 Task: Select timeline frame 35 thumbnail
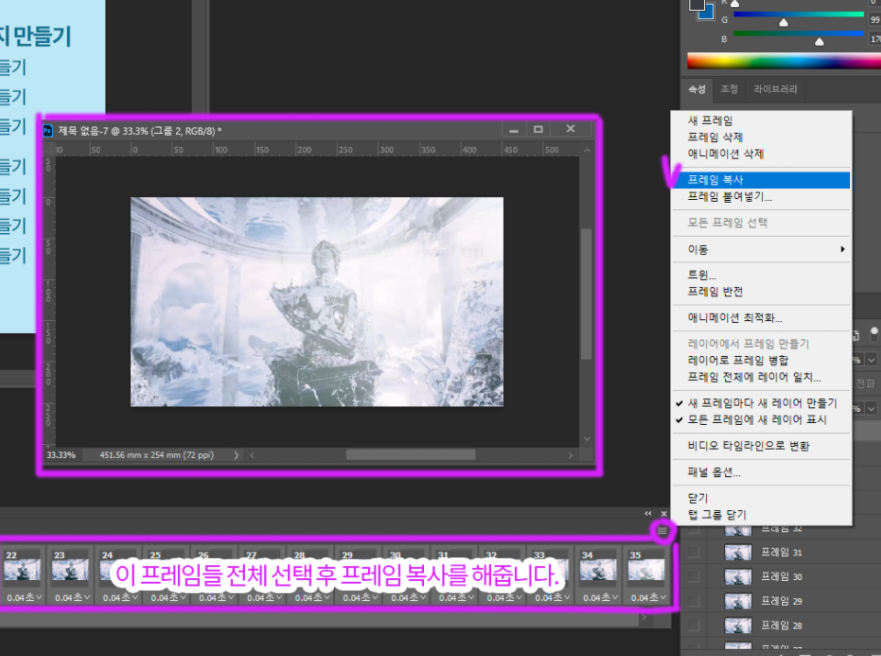[x=646, y=570]
